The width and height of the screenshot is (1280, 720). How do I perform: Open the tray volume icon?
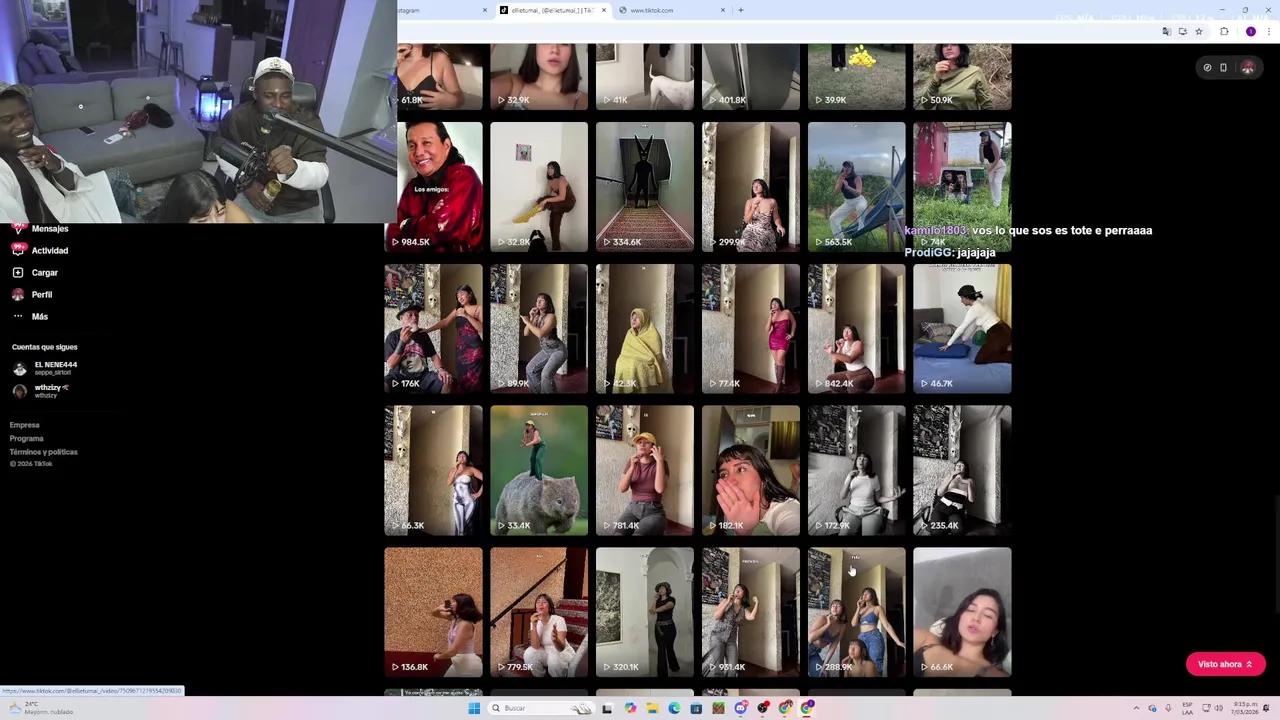(x=1218, y=708)
